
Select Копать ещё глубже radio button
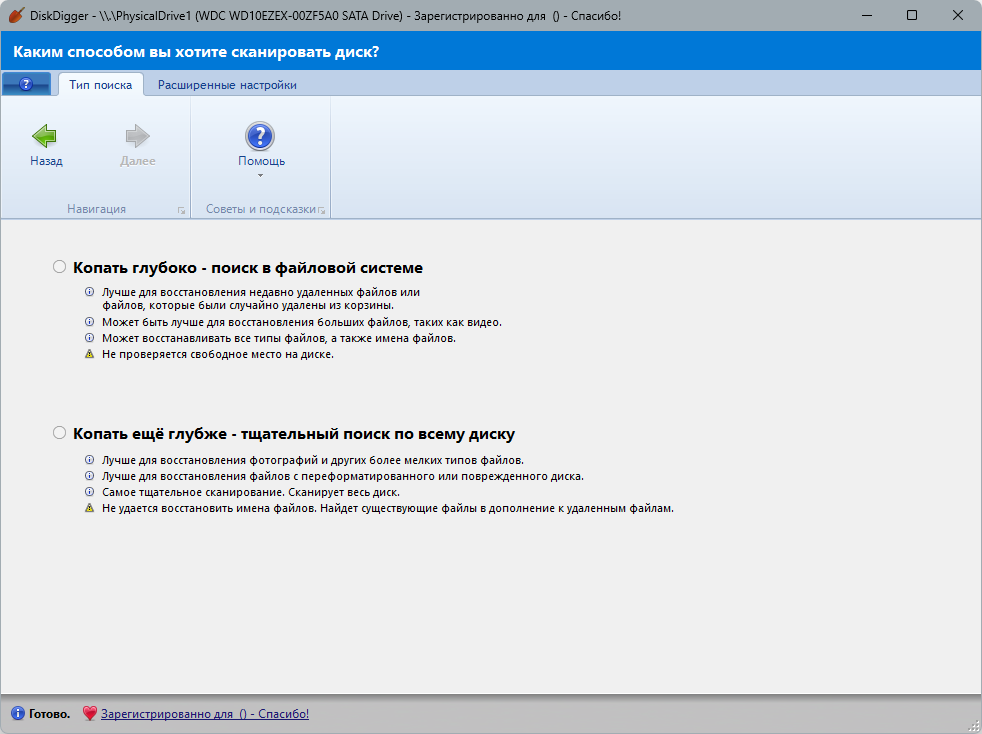click(59, 433)
